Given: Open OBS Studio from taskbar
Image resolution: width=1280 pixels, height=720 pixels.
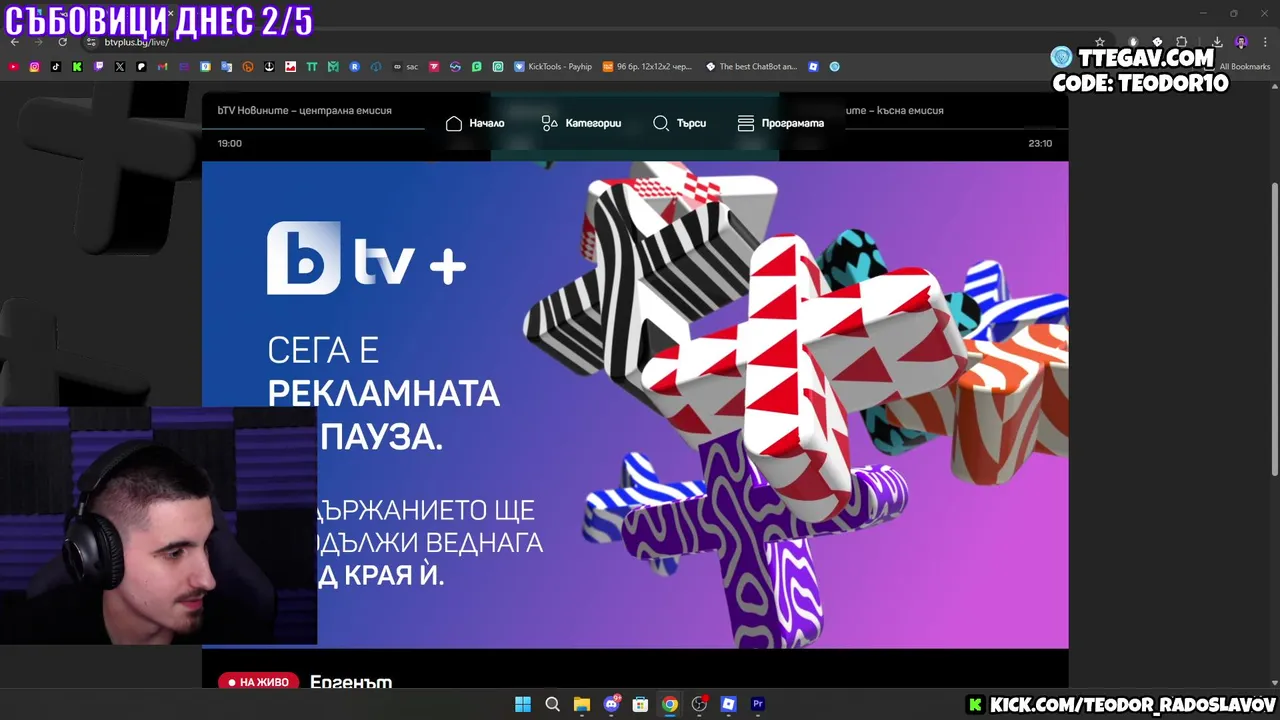Looking at the screenshot, I should click(x=699, y=704).
